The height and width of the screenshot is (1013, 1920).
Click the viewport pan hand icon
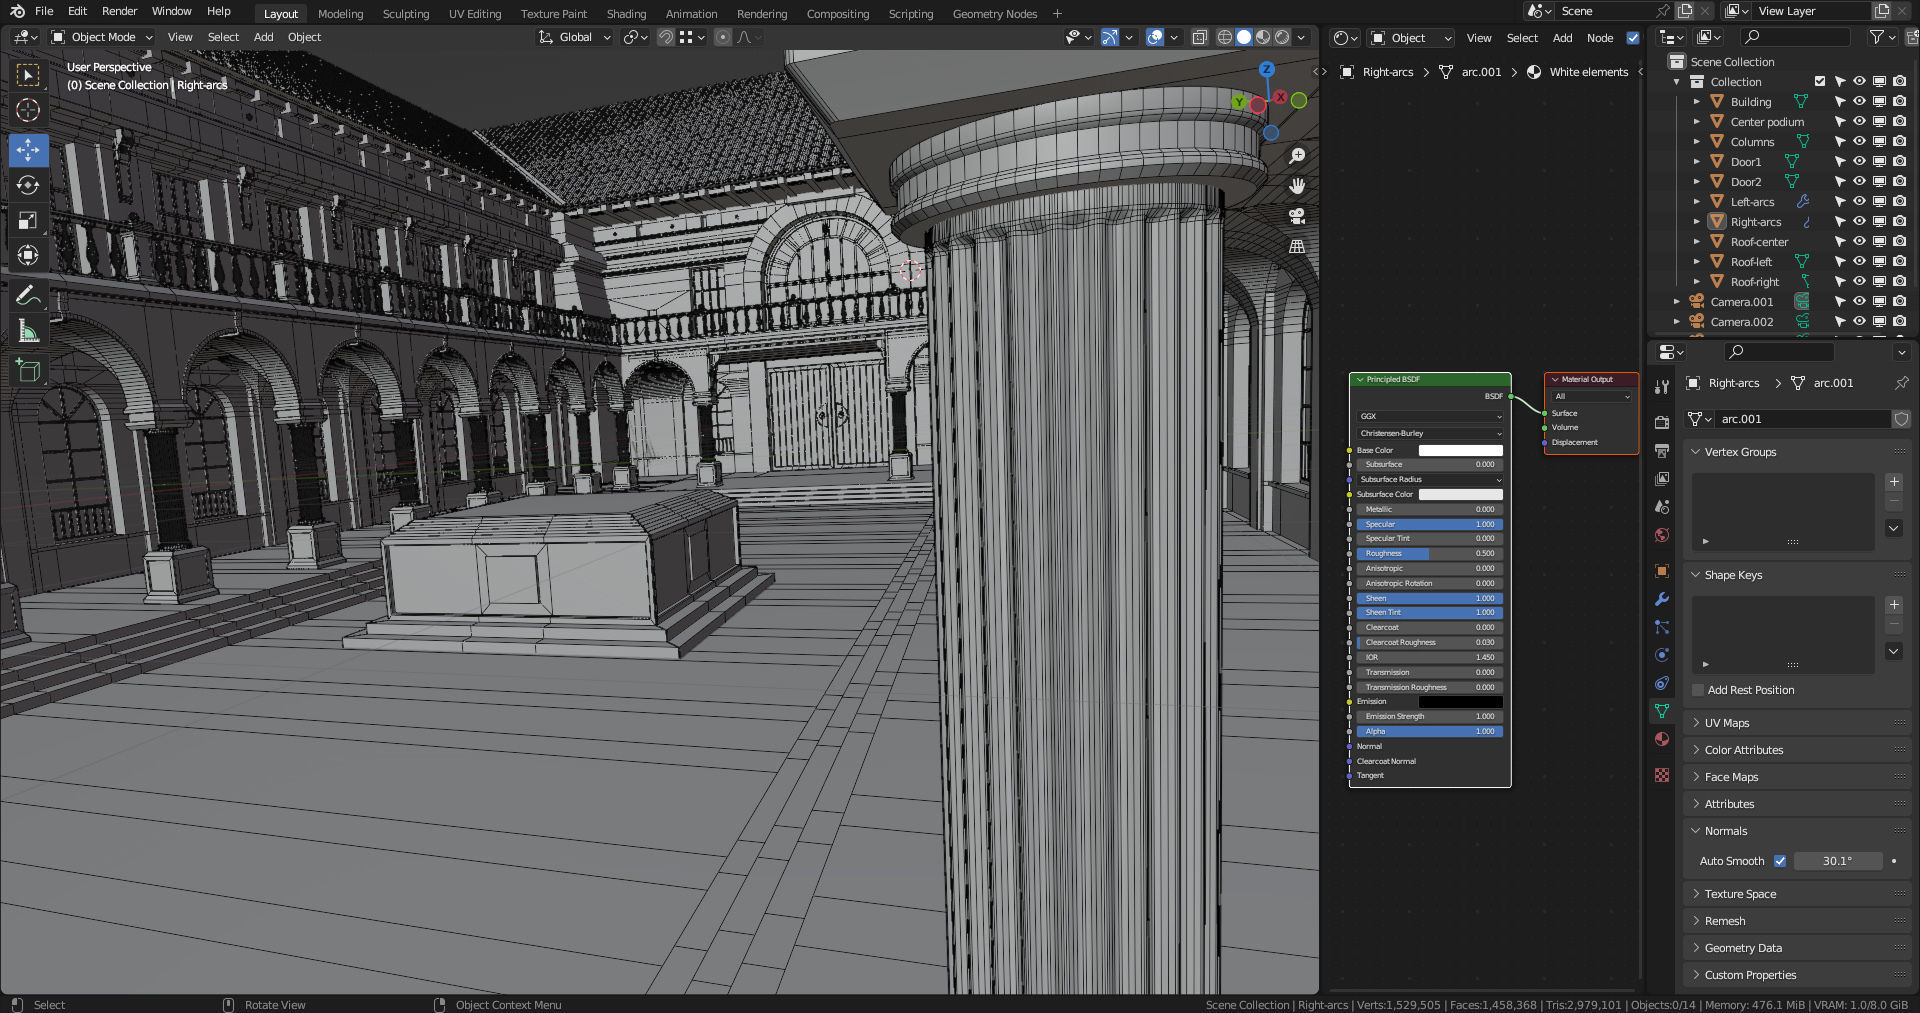pos(1297,186)
